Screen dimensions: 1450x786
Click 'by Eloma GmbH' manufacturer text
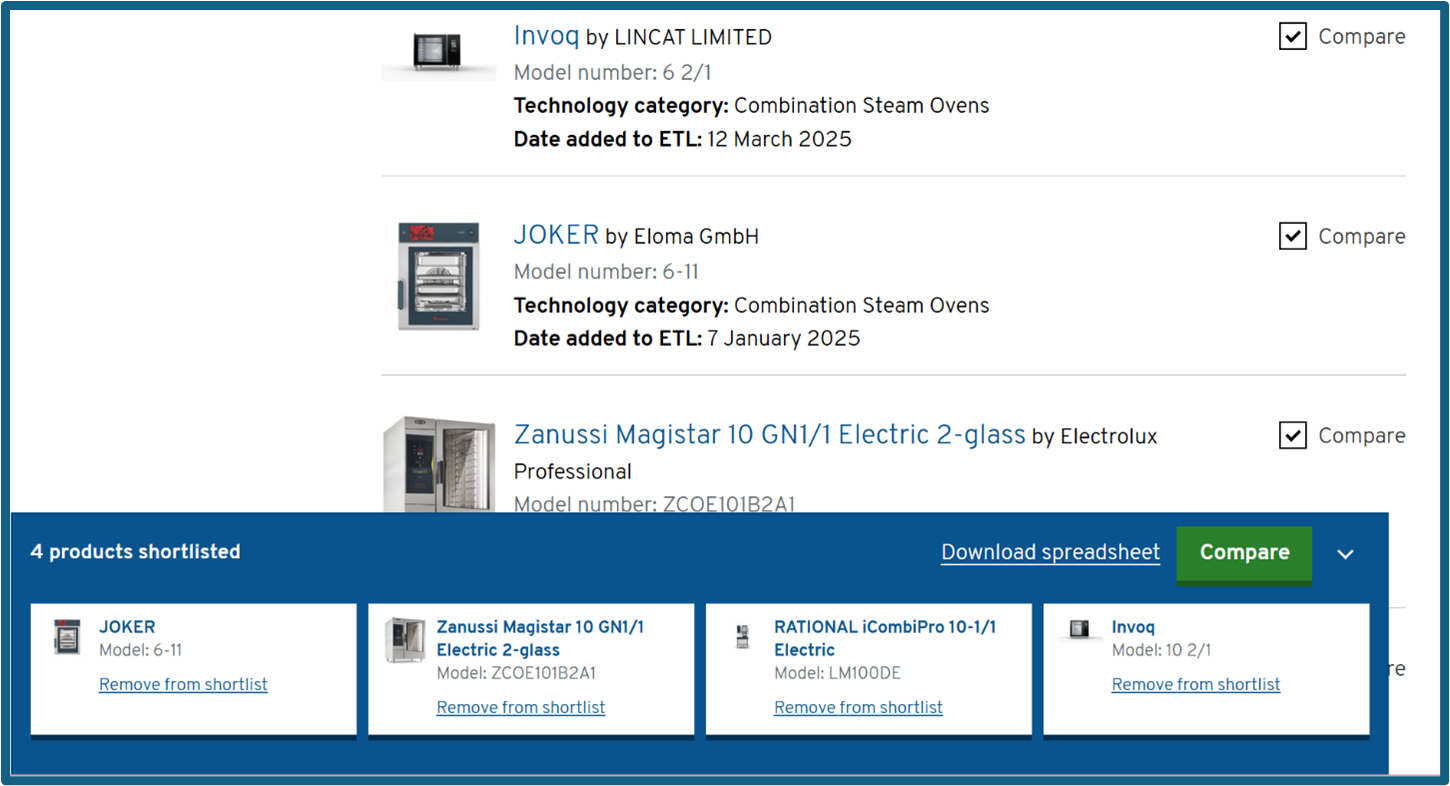[682, 237]
